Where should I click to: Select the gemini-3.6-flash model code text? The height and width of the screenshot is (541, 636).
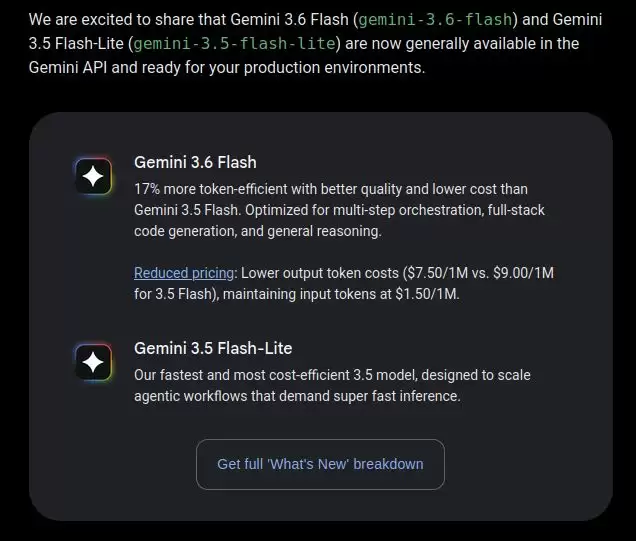coord(435,19)
